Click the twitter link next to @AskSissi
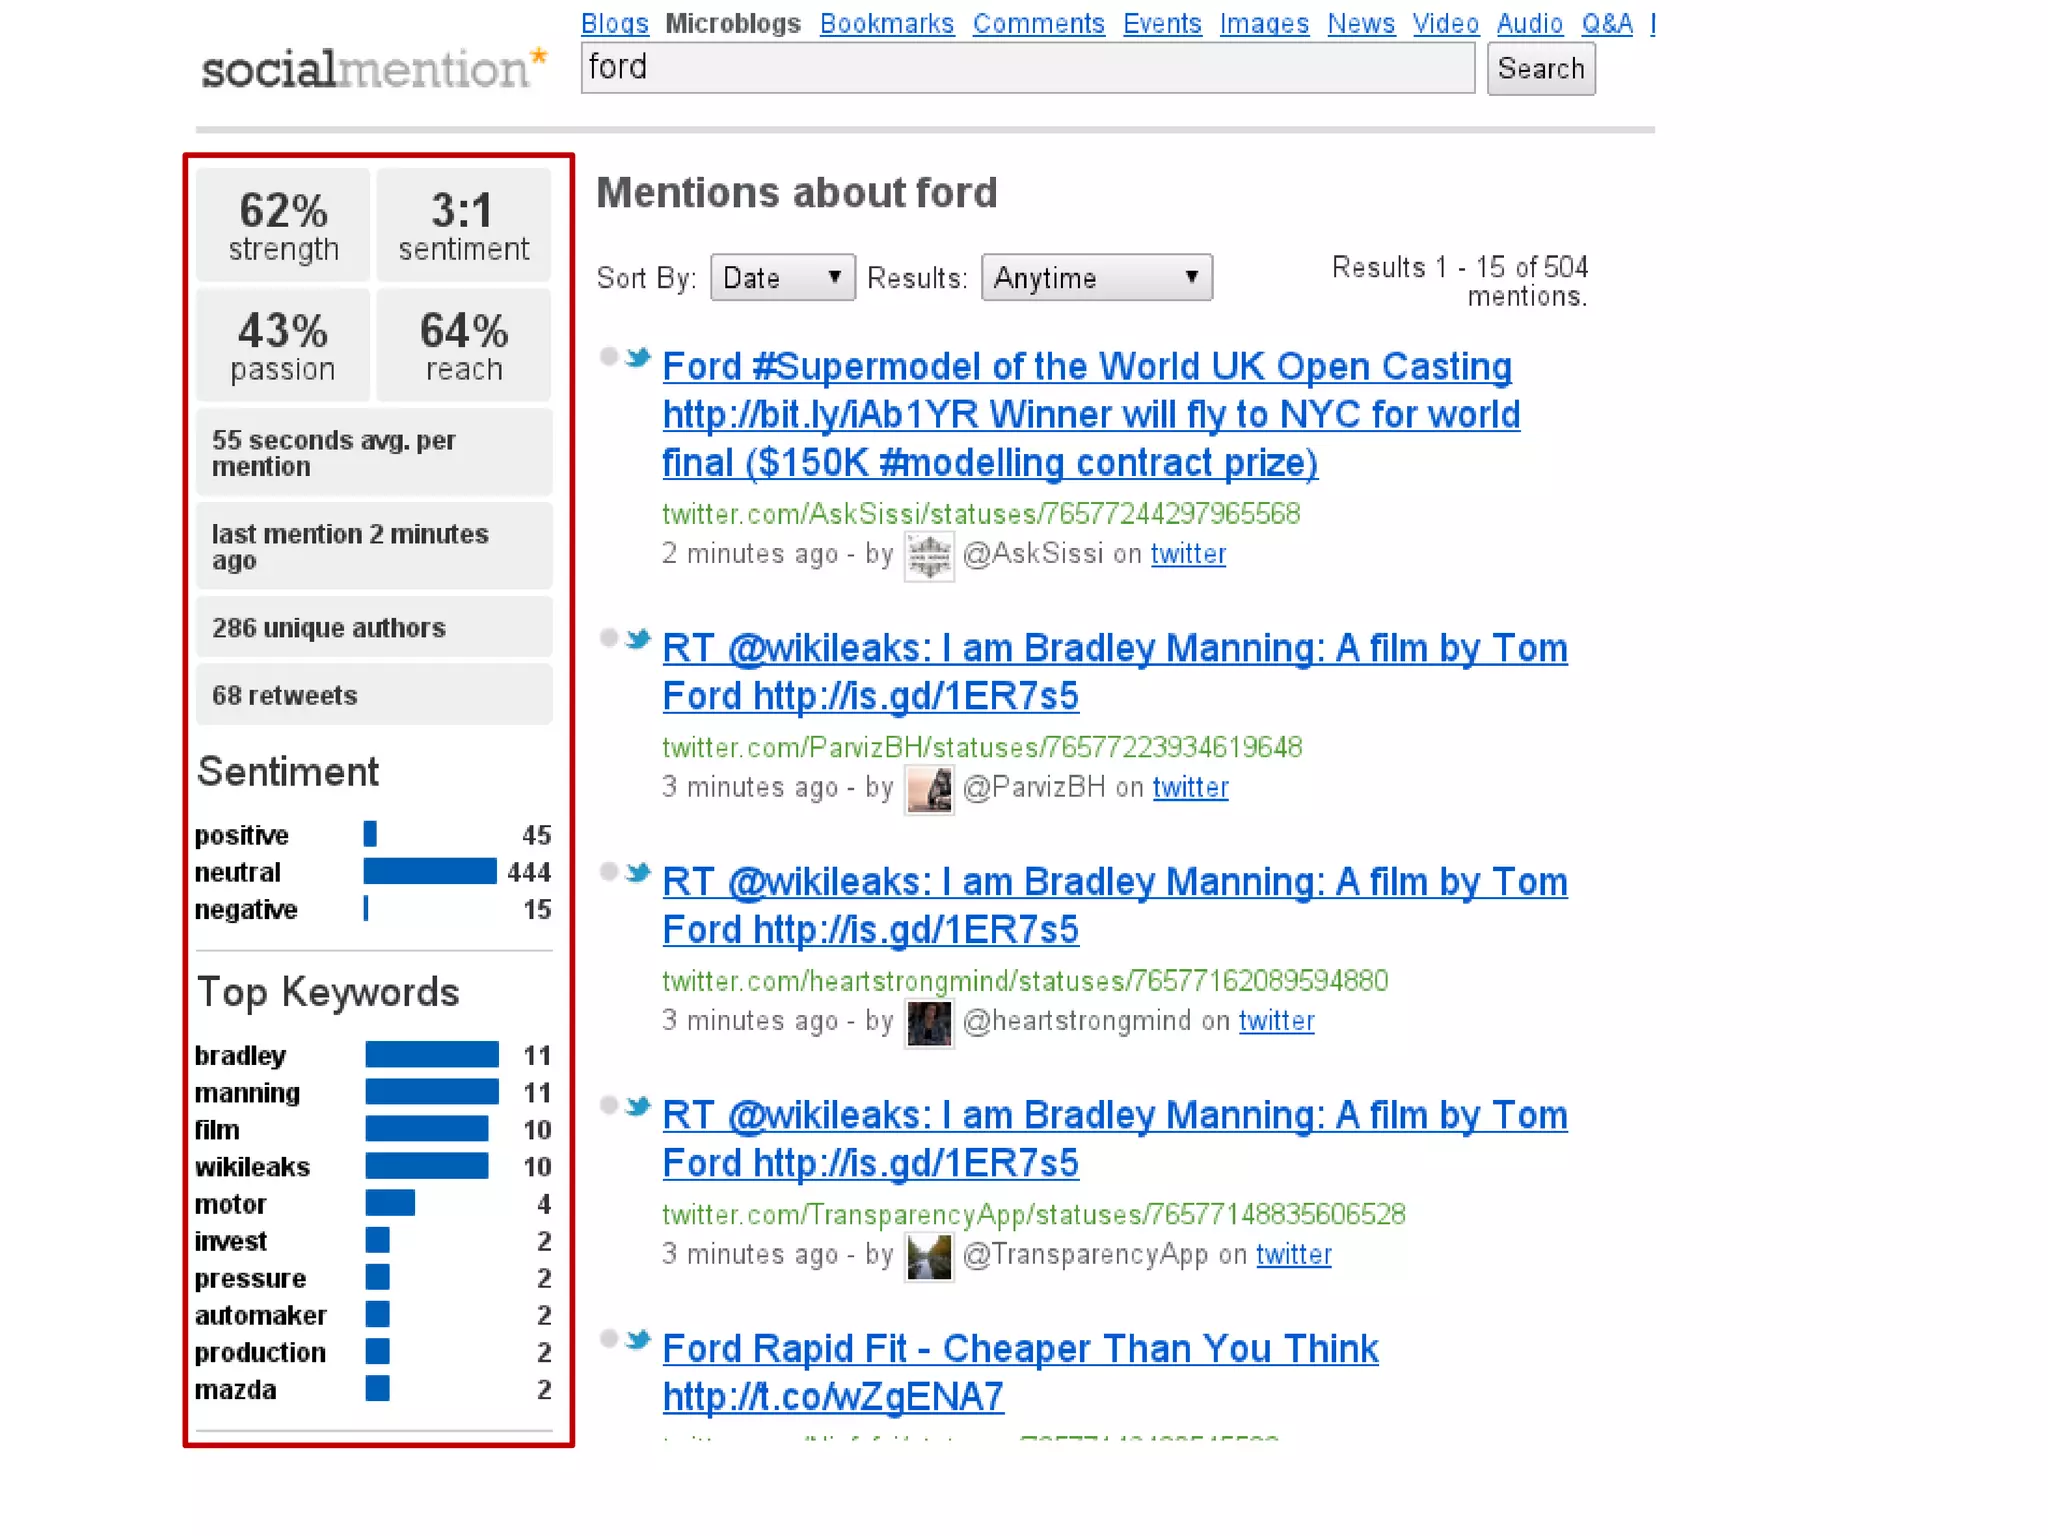 [1187, 554]
